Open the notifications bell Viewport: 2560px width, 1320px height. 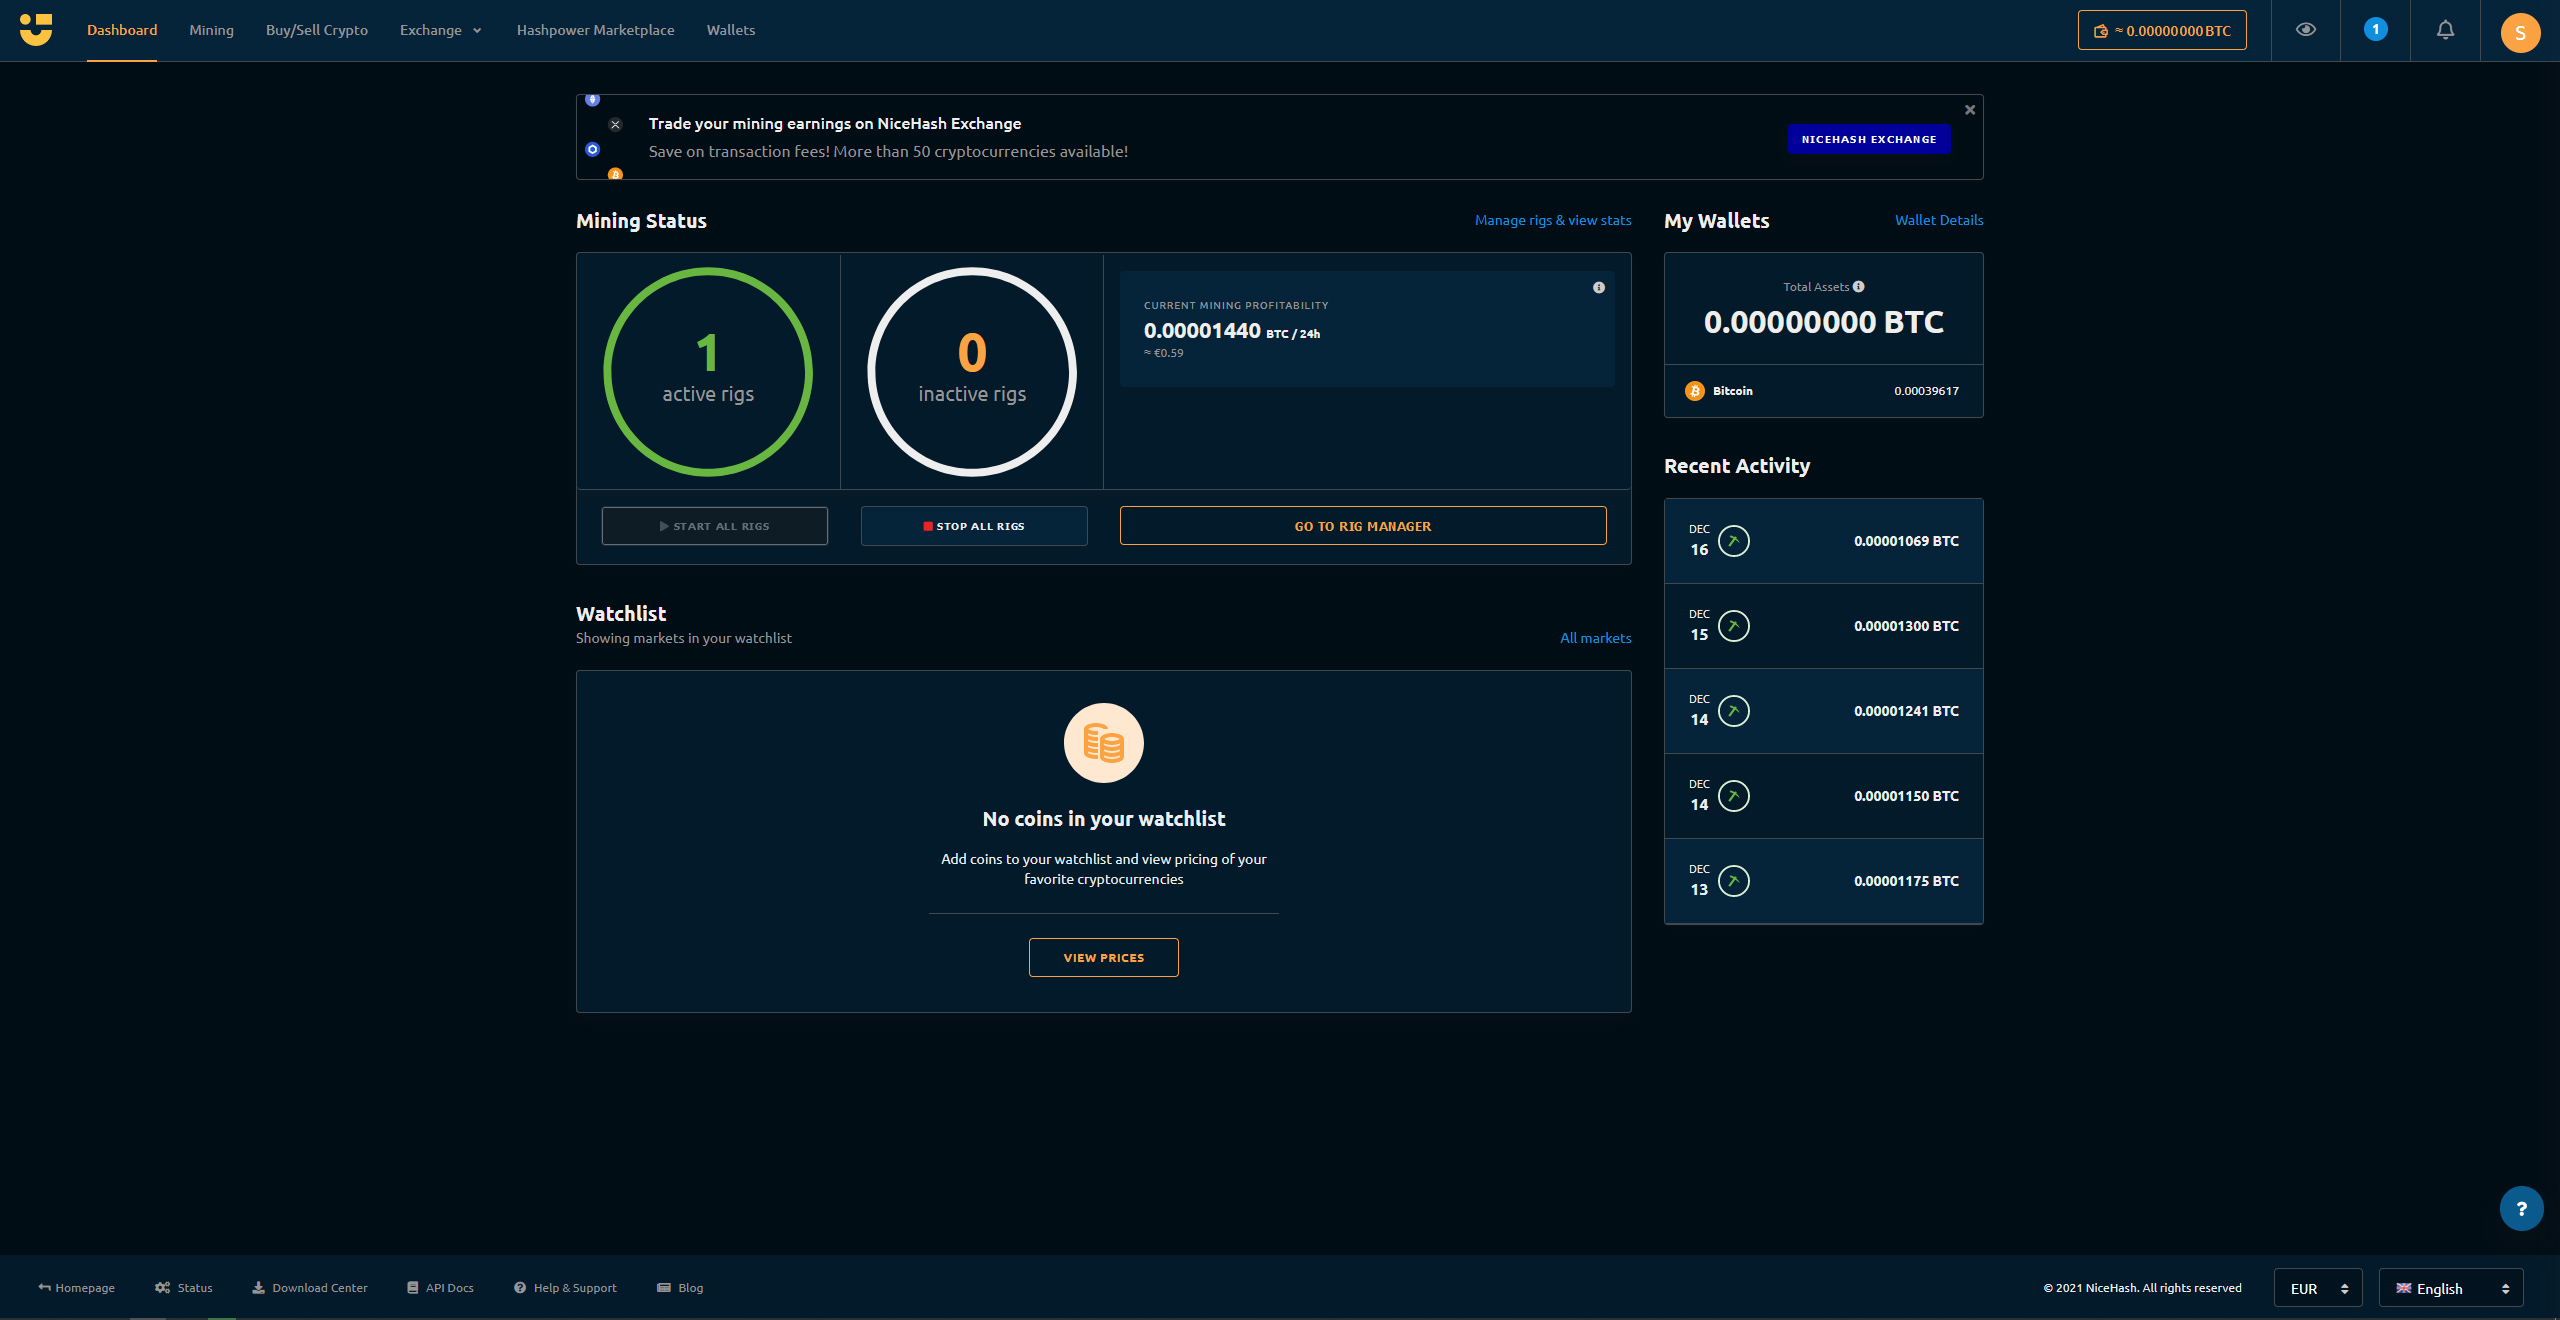tap(2445, 30)
